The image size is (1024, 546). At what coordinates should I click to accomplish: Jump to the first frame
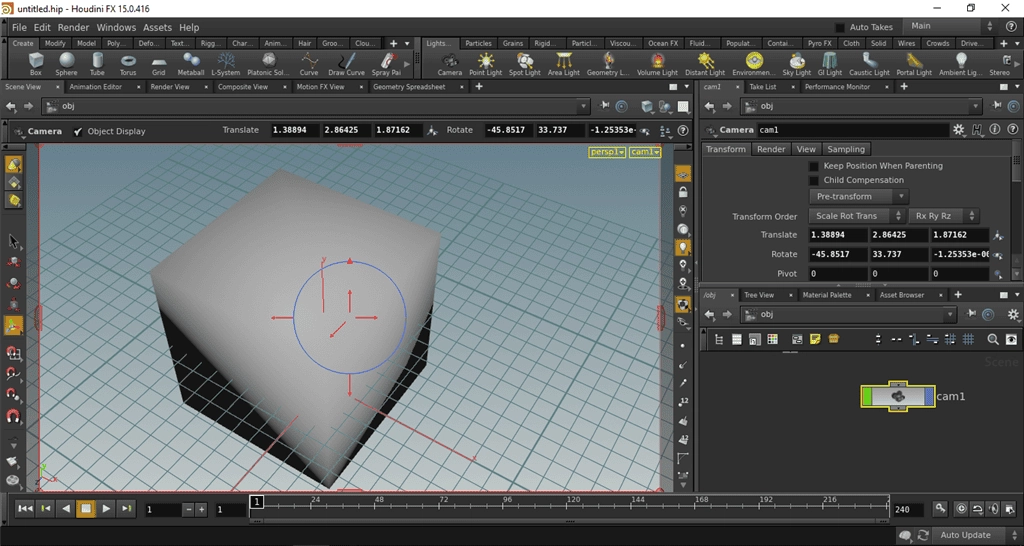(25, 509)
